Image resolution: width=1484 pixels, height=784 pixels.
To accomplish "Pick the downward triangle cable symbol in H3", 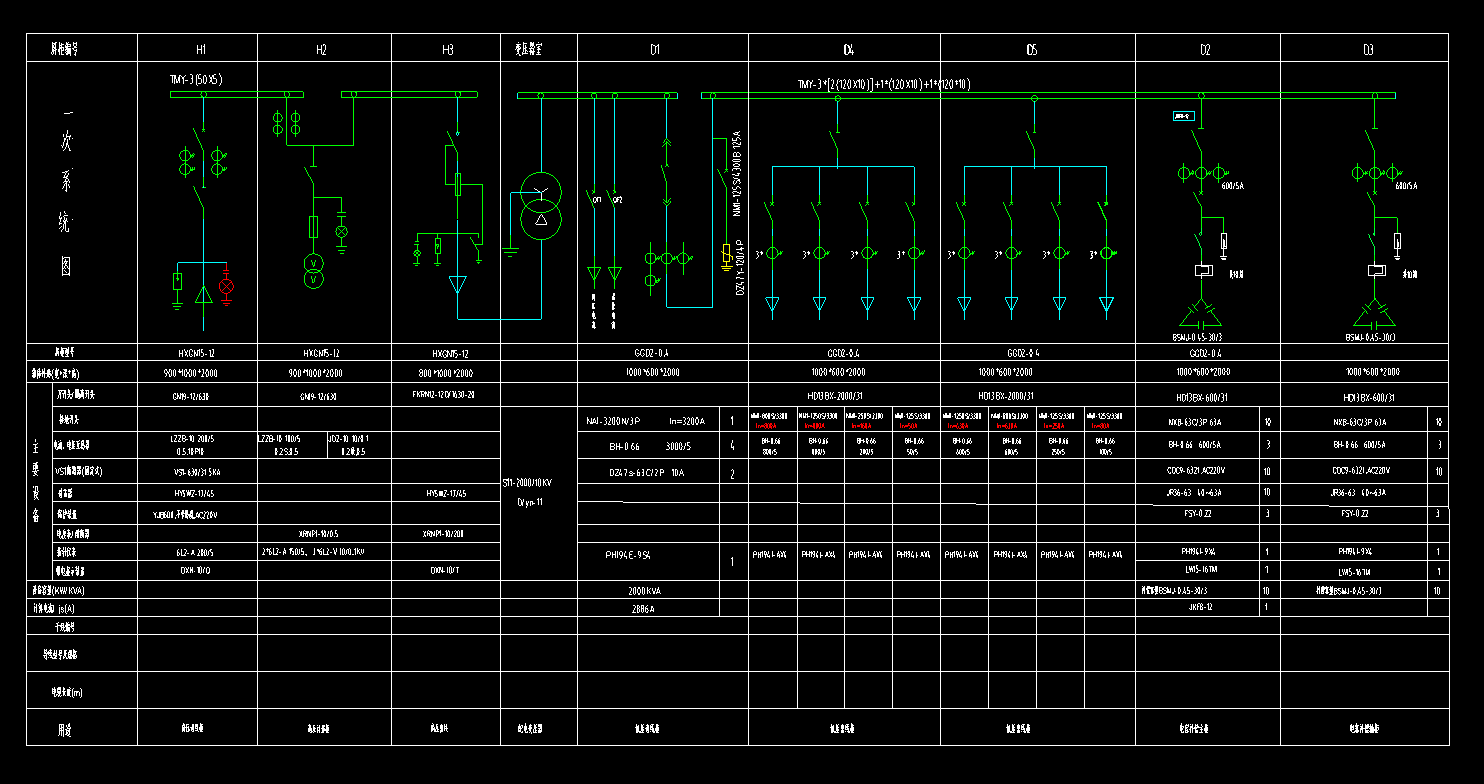I will coord(458,285).
